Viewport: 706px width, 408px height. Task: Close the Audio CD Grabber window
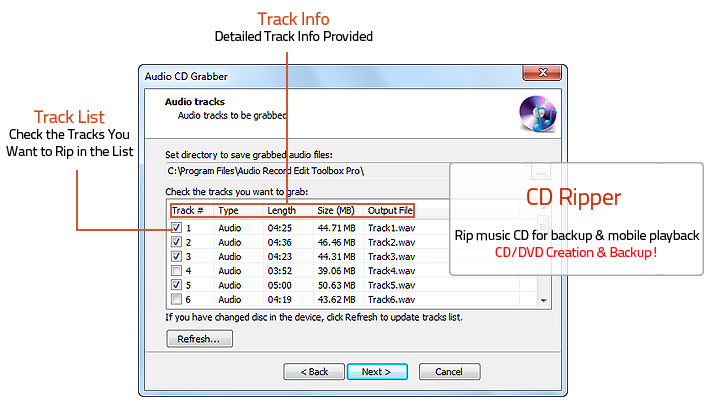click(x=542, y=73)
